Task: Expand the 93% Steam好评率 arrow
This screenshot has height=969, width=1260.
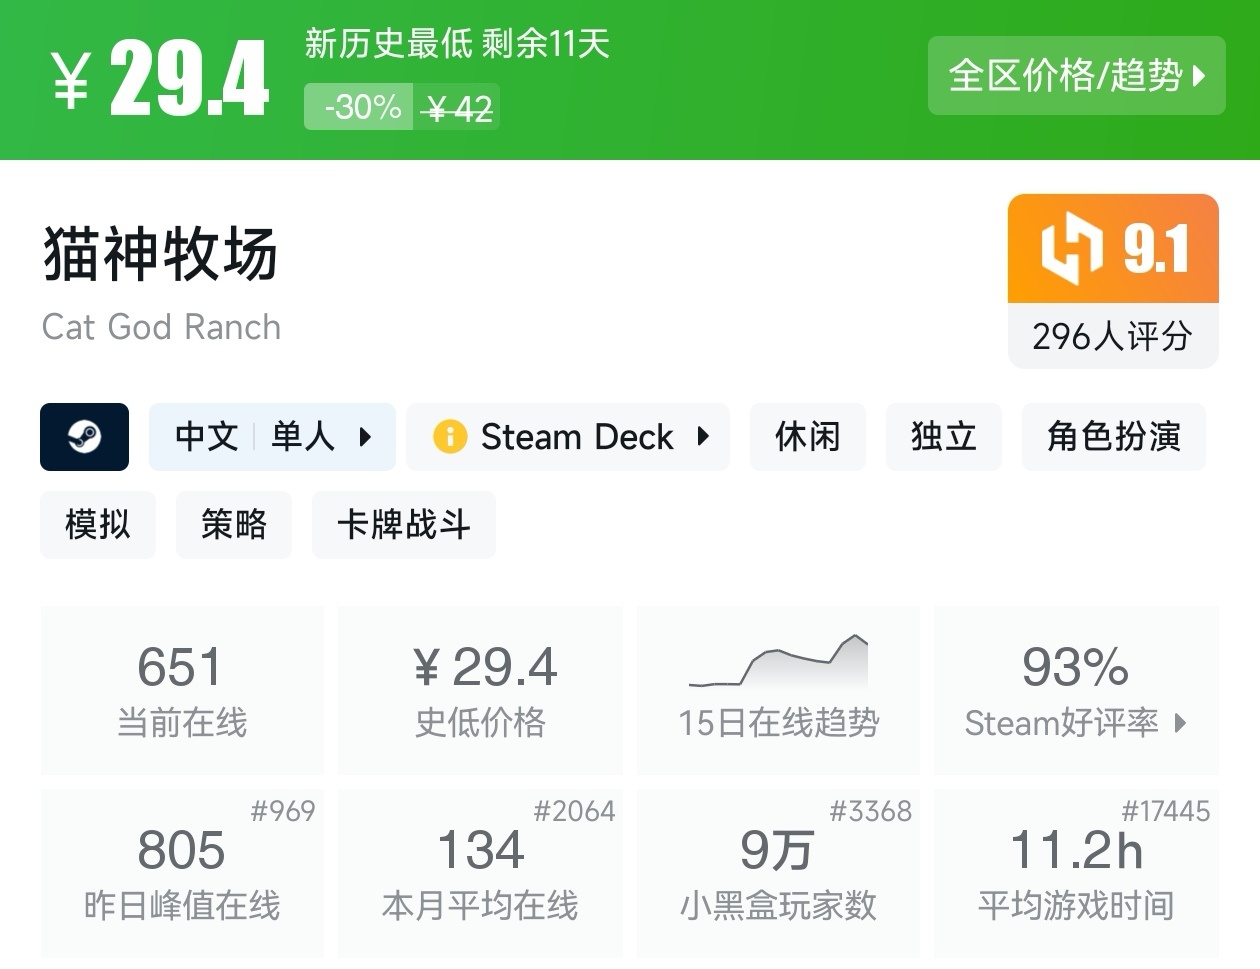Action: [1180, 723]
